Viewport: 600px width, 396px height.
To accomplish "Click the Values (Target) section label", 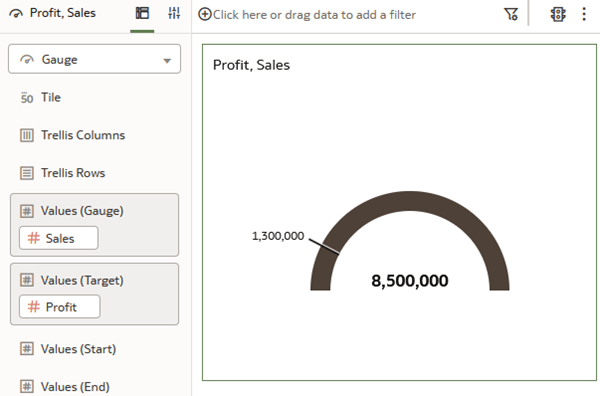I will pos(82,280).
